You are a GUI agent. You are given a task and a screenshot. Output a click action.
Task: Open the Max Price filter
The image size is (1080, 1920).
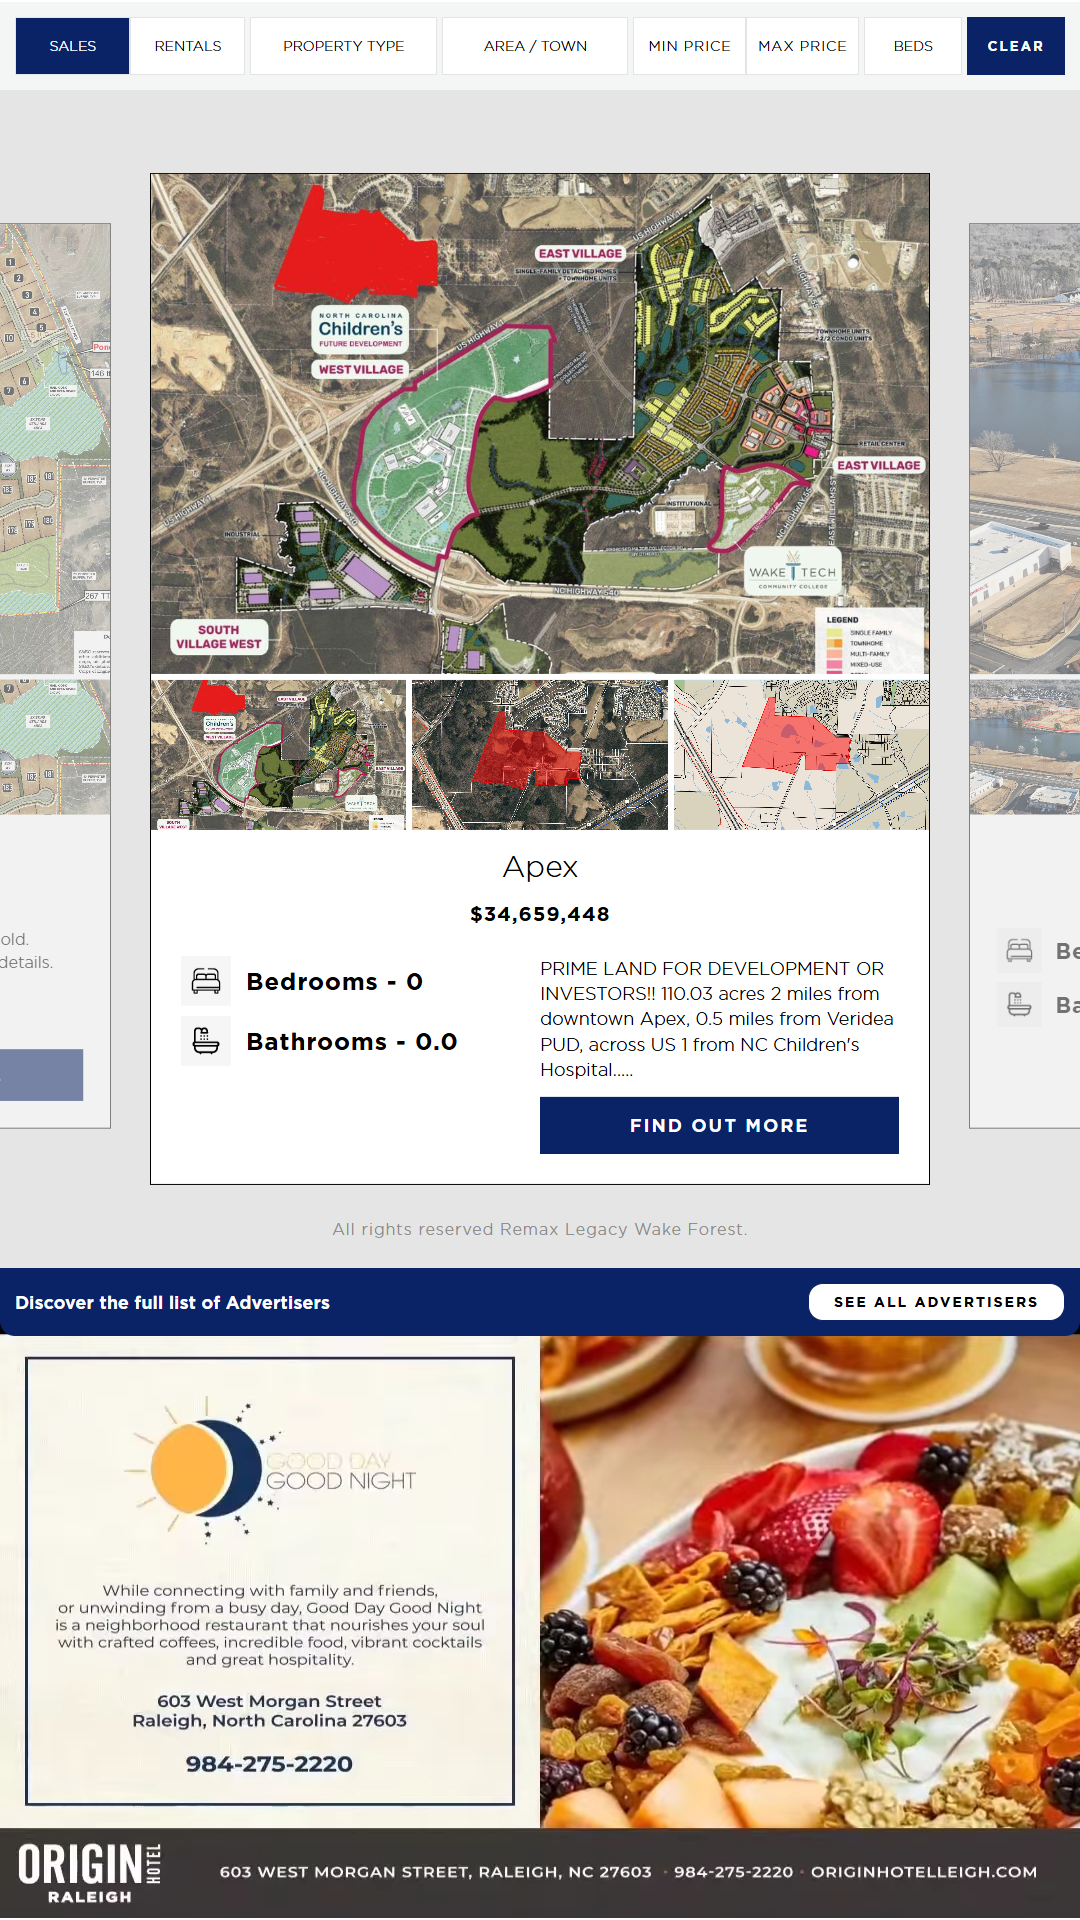pyautogui.click(x=802, y=46)
